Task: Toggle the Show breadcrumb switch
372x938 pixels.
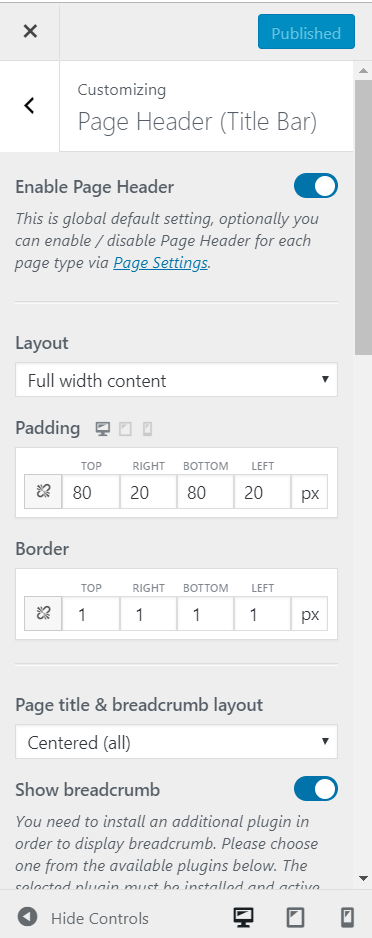Action: pyautogui.click(x=316, y=789)
